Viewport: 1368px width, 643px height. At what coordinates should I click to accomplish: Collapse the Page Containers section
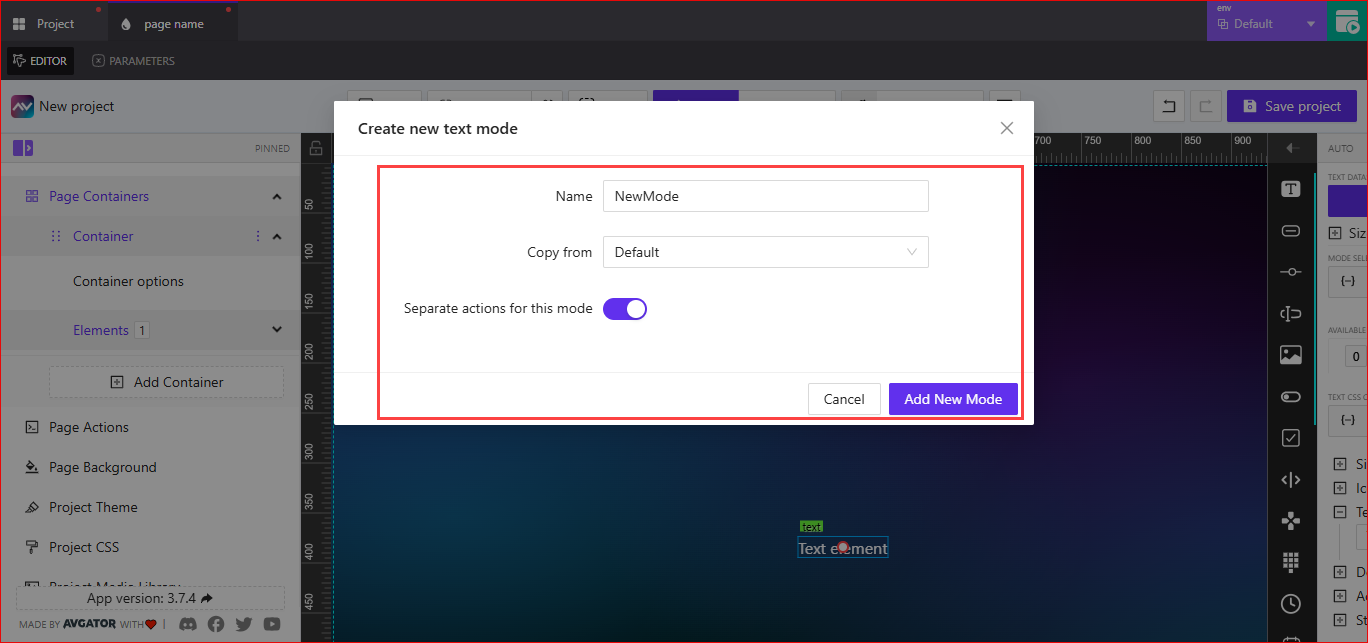(x=277, y=196)
